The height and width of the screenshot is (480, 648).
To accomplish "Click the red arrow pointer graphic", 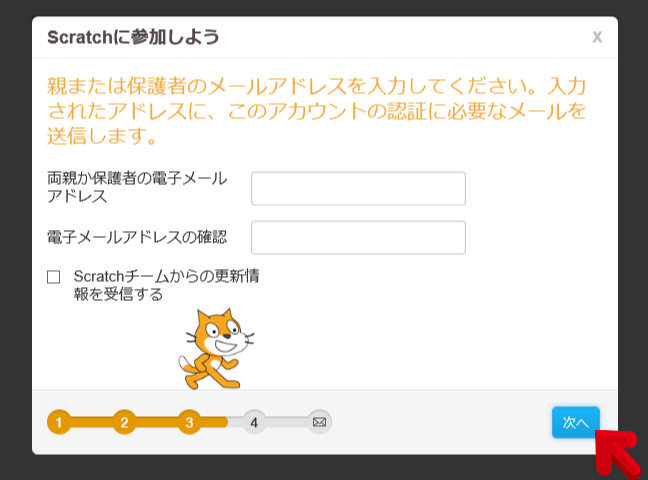I will point(618,452).
